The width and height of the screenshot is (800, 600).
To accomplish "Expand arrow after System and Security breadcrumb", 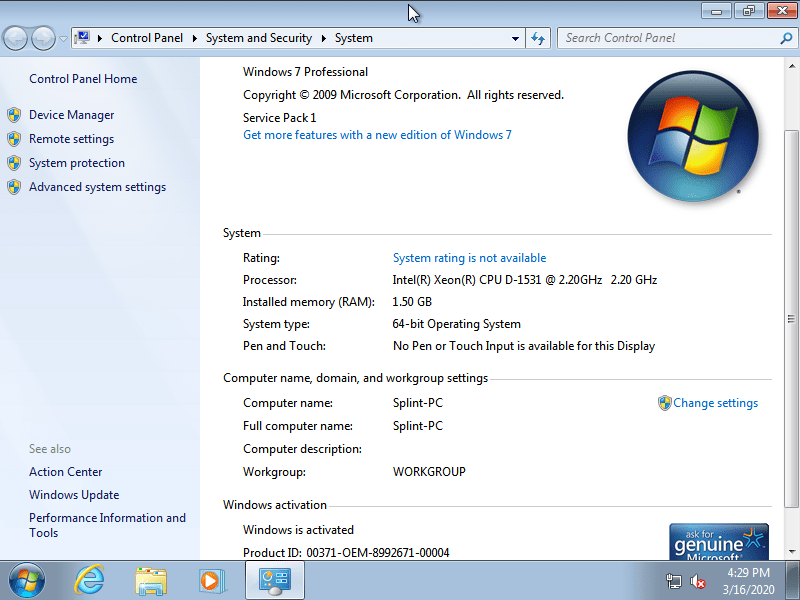I will coord(323,38).
